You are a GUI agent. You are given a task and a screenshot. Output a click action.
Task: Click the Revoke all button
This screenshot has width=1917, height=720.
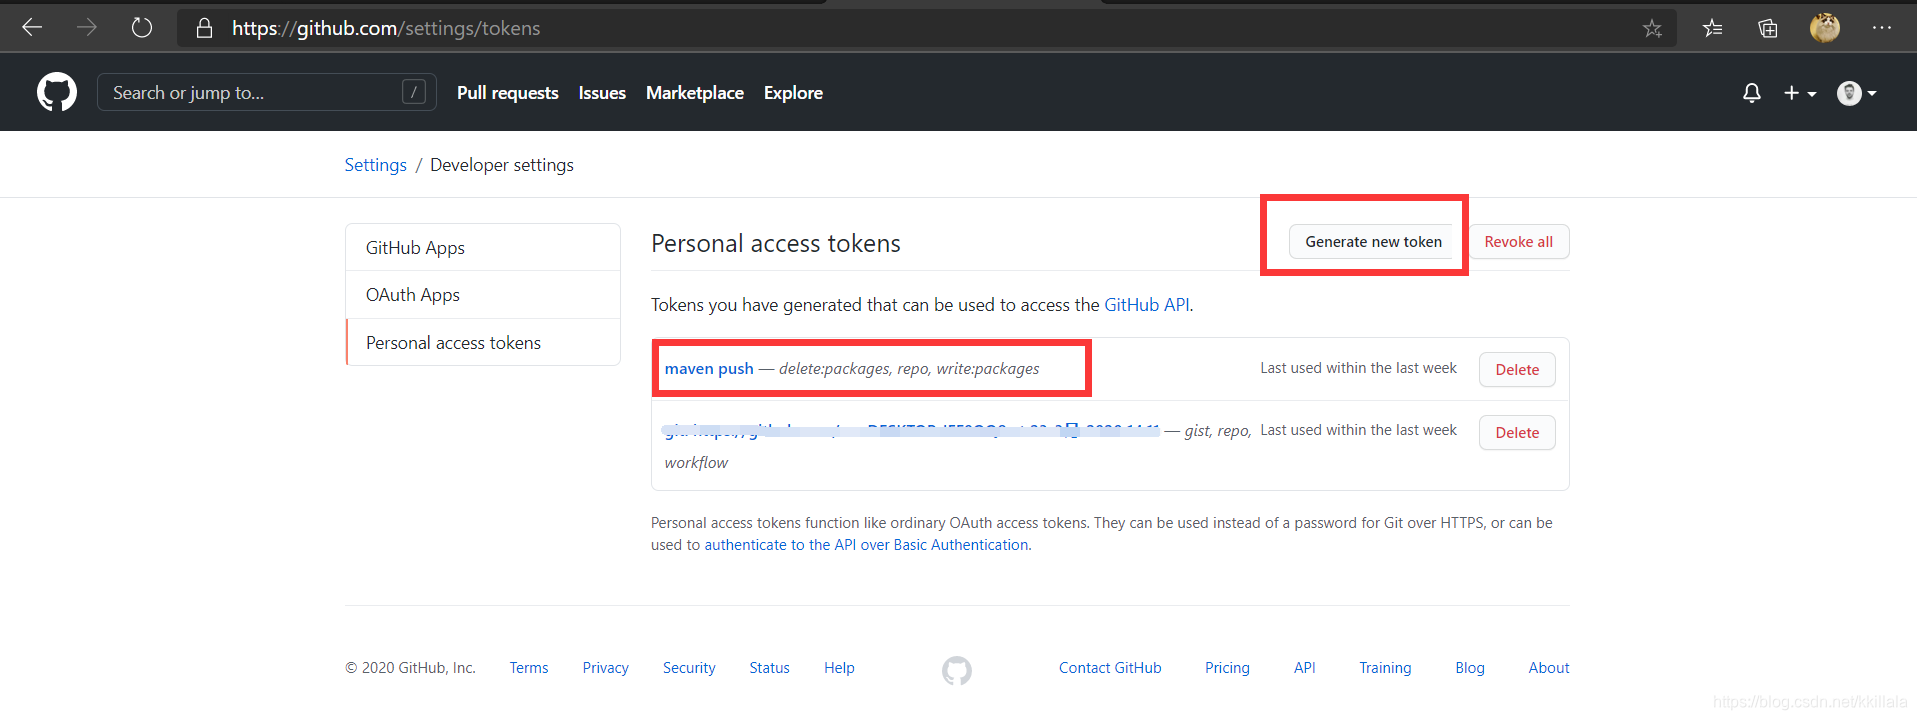point(1518,242)
